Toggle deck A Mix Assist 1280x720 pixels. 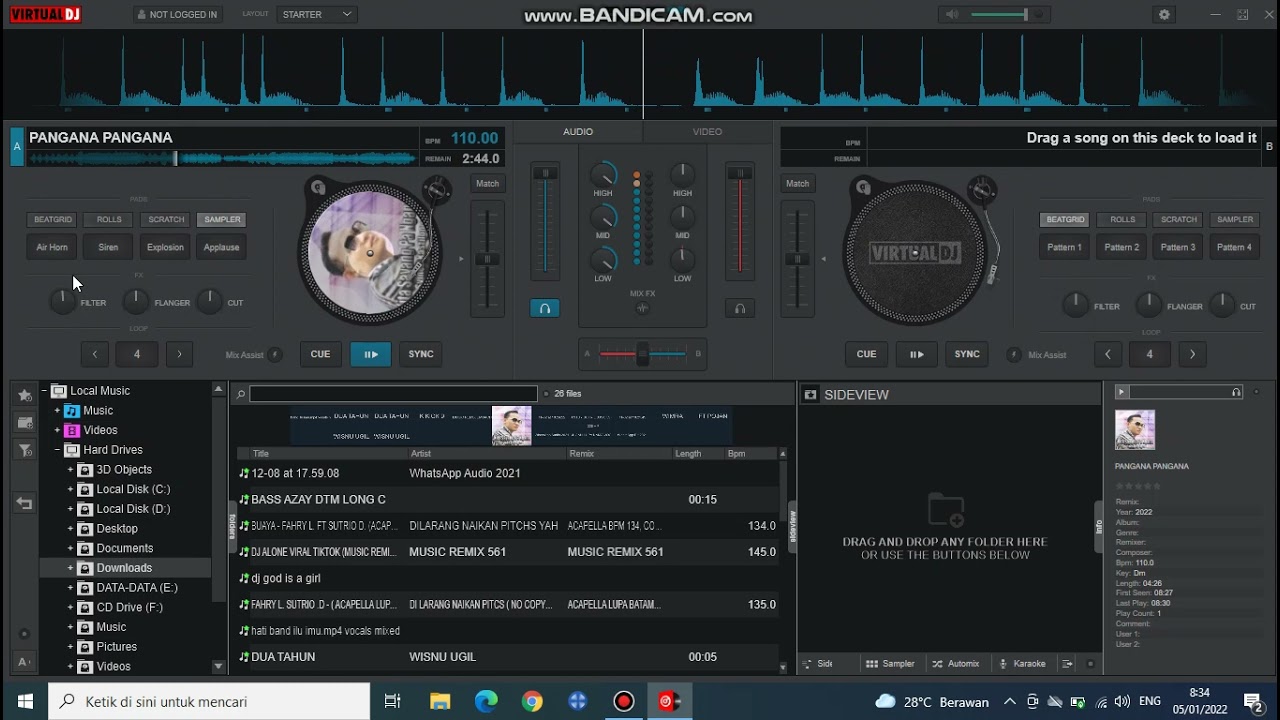pyautogui.click(x=275, y=355)
